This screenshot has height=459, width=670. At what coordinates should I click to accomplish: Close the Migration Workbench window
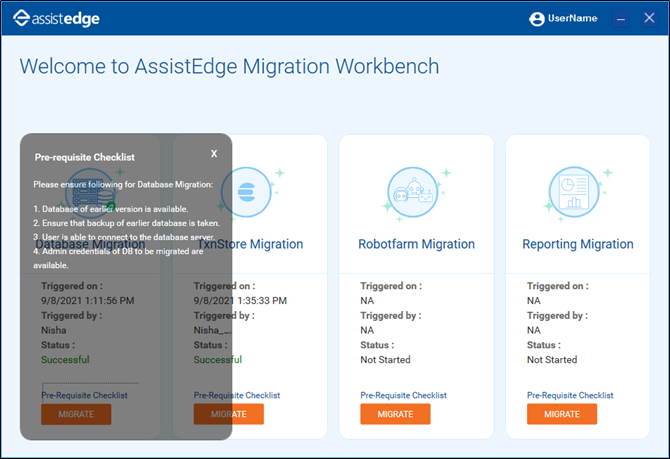coord(650,19)
